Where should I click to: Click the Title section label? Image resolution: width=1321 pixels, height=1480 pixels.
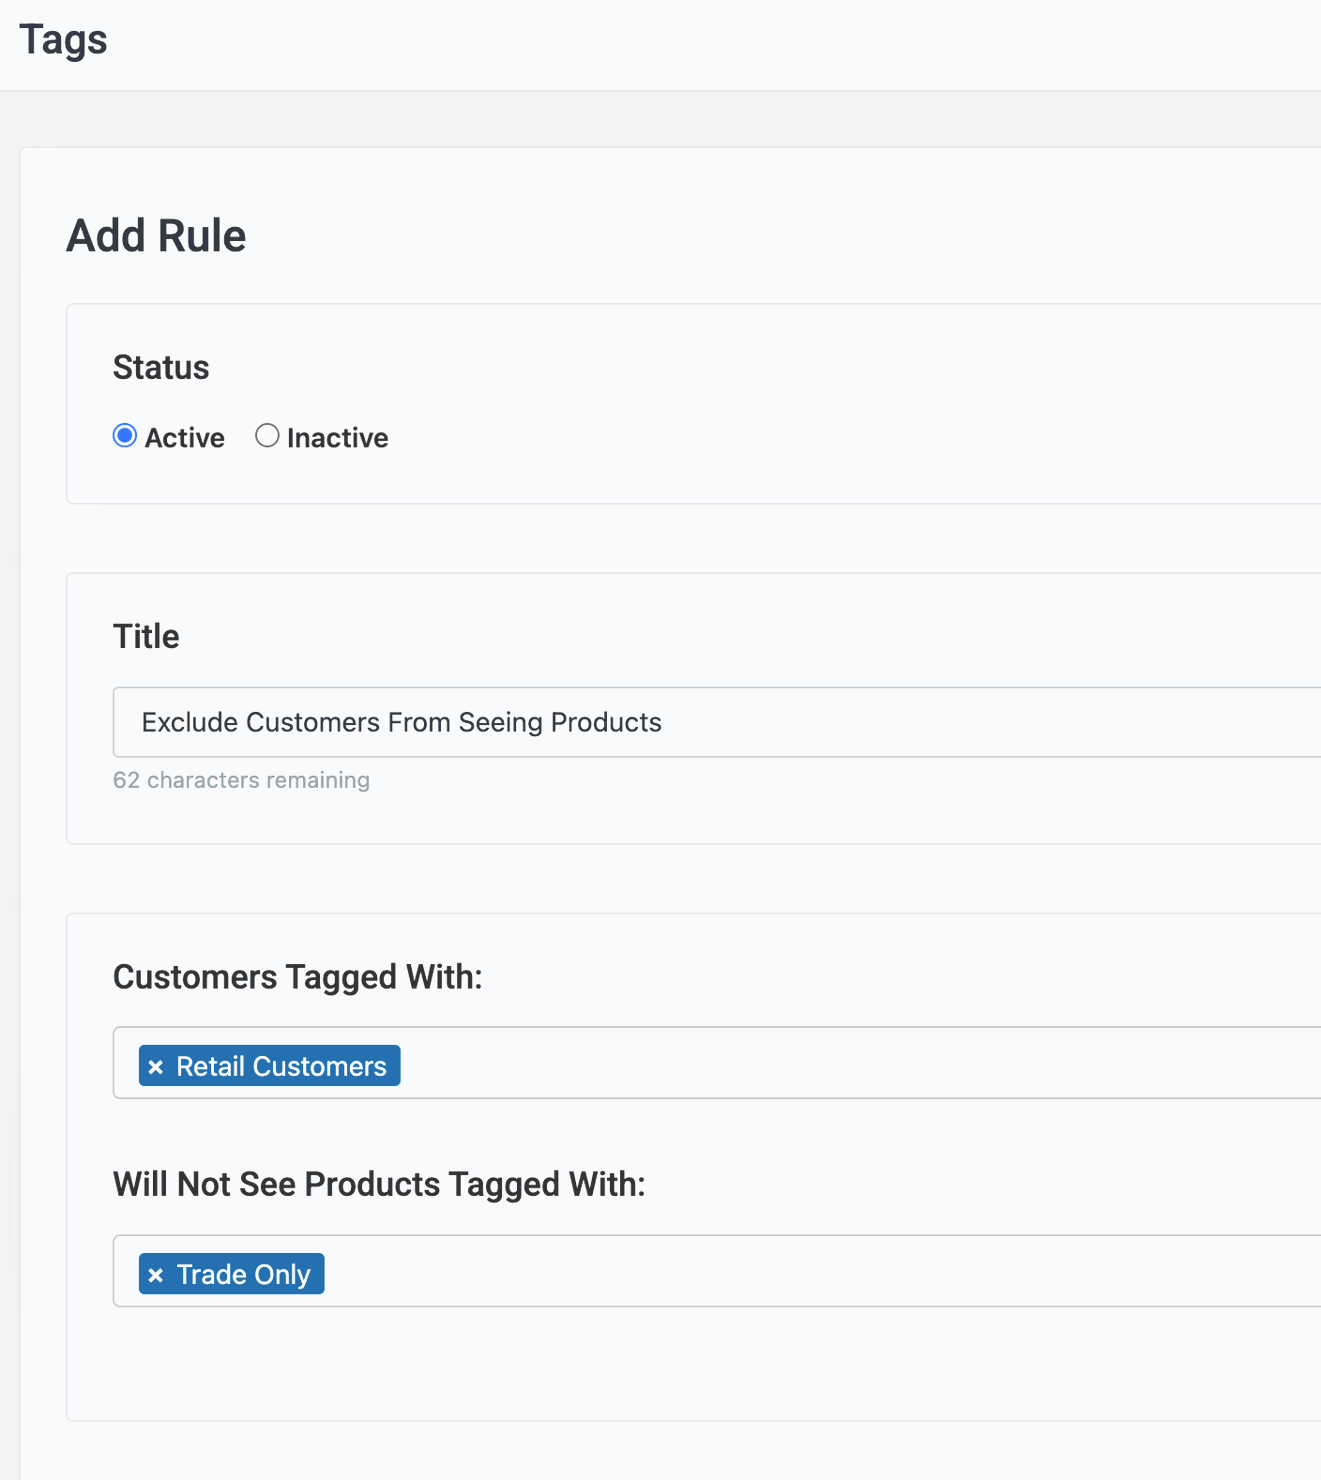pyautogui.click(x=146, y=637)
